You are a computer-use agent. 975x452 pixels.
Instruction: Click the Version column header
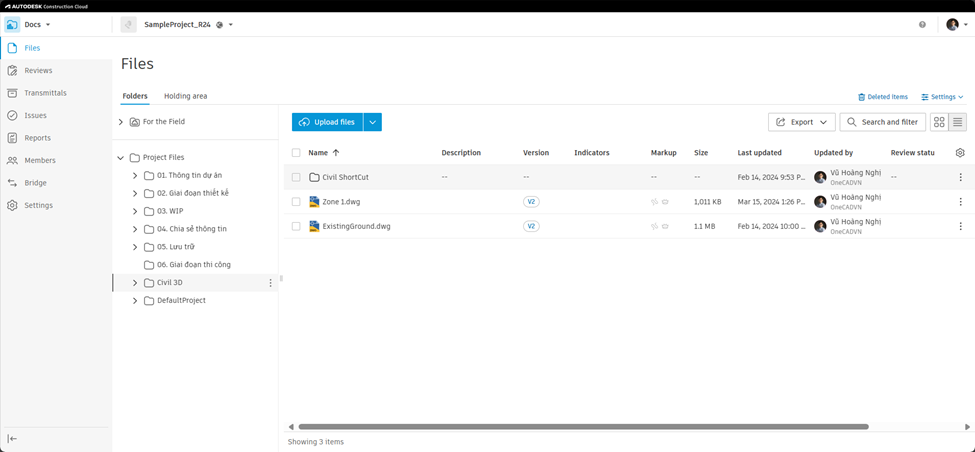(536, 152)
